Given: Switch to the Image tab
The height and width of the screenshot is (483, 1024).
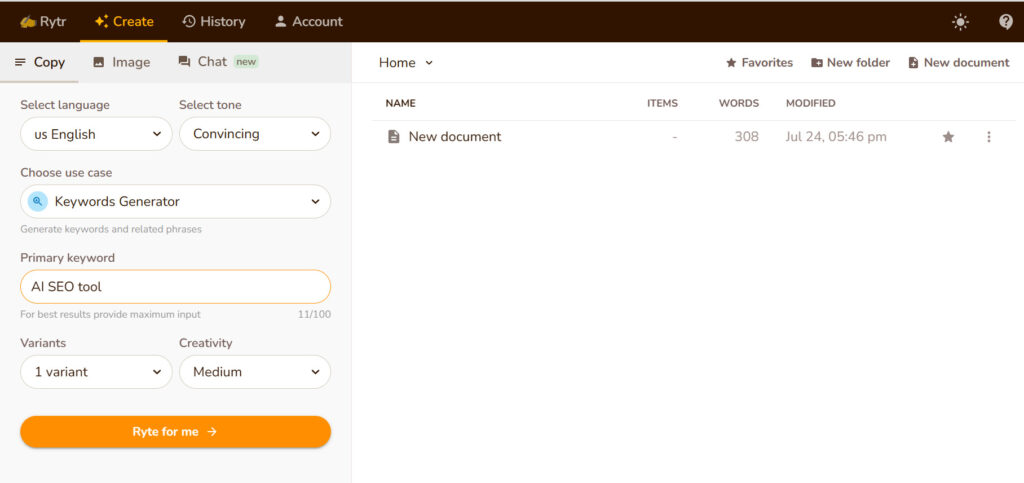Looking at the screenshot, I should [121, 63].
